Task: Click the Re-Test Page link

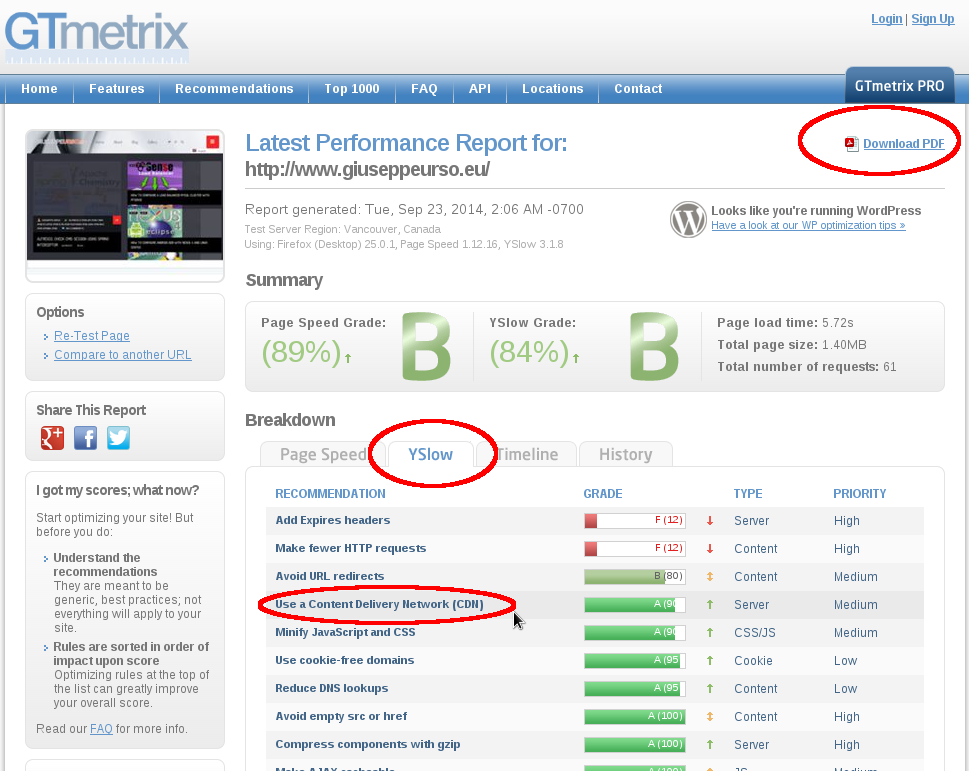Action: pos(92,335)
